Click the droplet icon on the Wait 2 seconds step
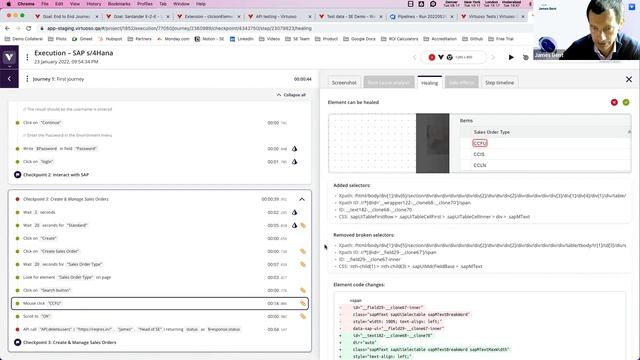The width and height of the screenshot is (640, 360). click(x=294, y=212)
